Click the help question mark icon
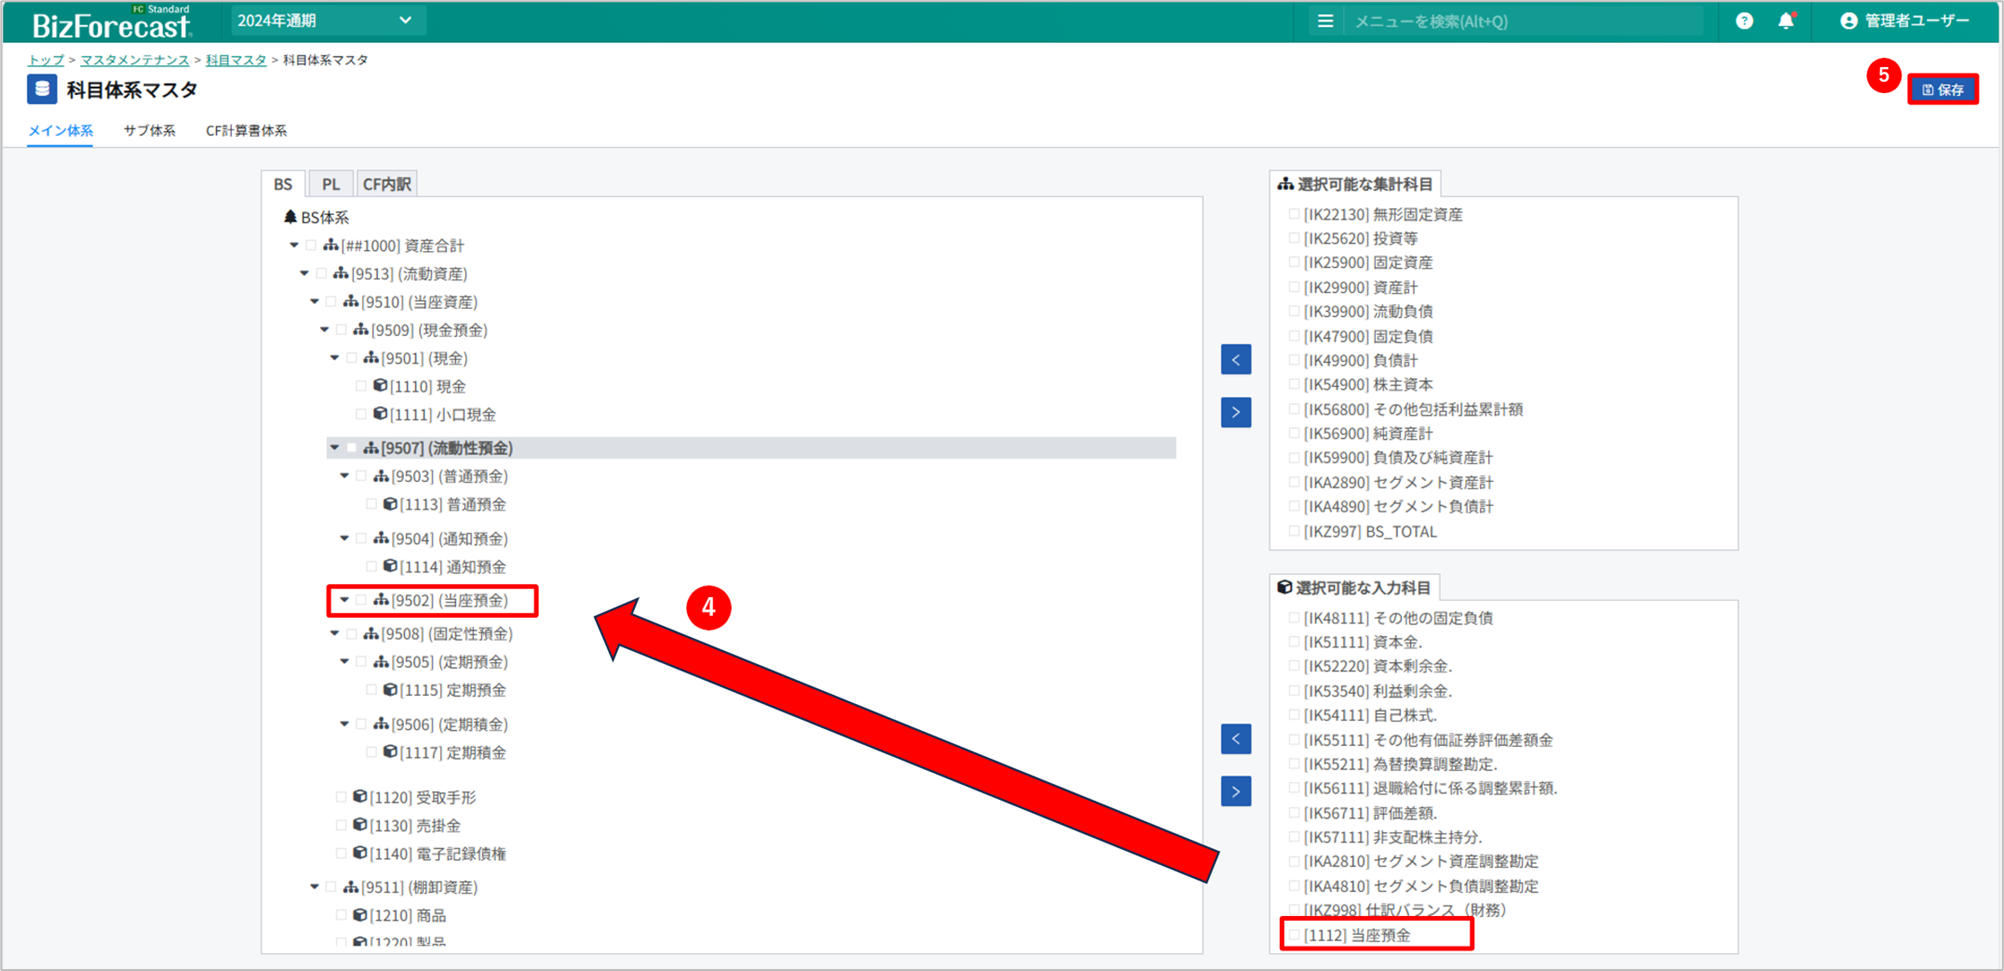This screenshot has height=971, width=2004. click(1744, 21)
